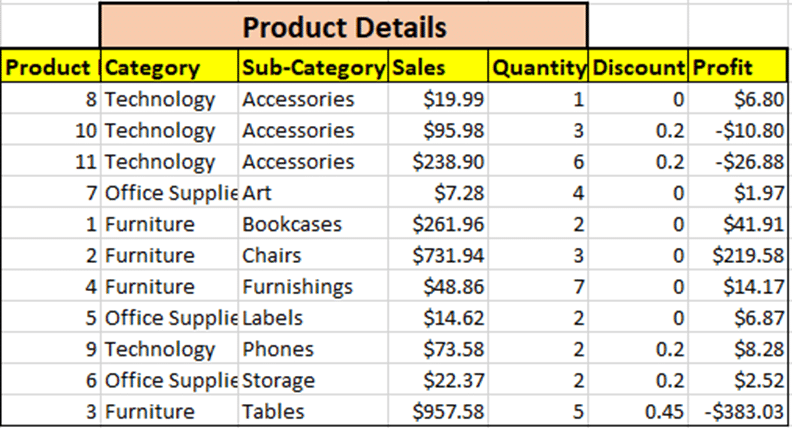Click the Discount column header
The height and width of the screenshot is (428, 792).
(638, 66)
